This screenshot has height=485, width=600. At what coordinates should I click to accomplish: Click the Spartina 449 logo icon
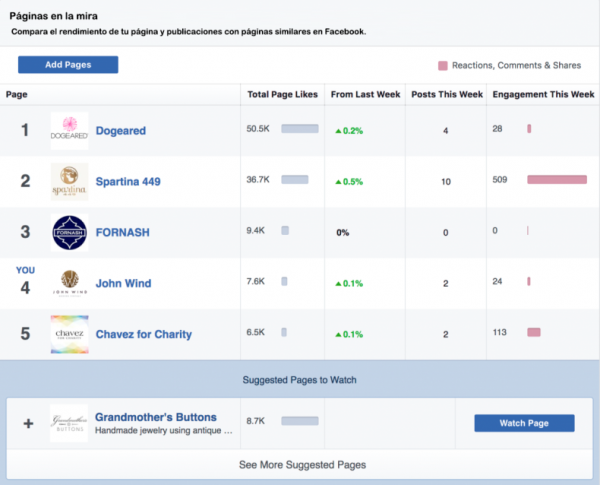point(69,181)
